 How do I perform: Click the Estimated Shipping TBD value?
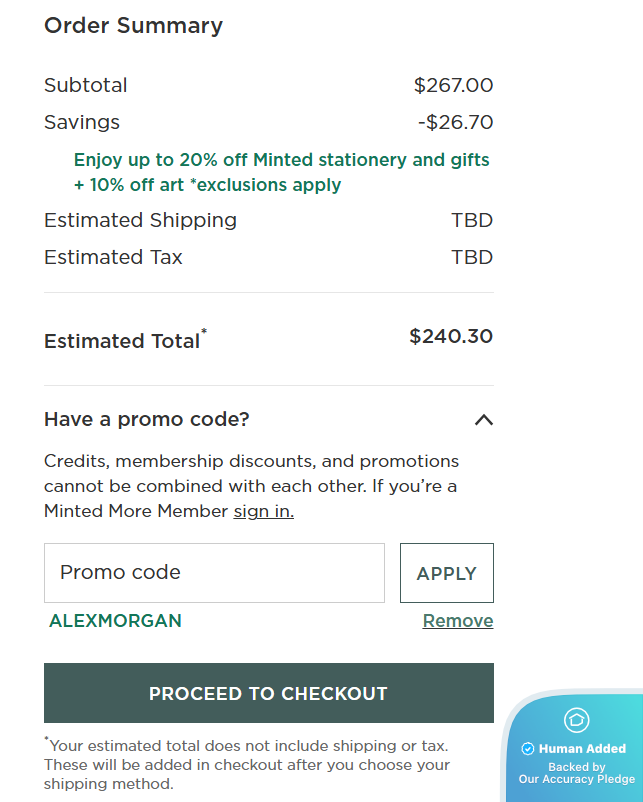coord(472,221)
